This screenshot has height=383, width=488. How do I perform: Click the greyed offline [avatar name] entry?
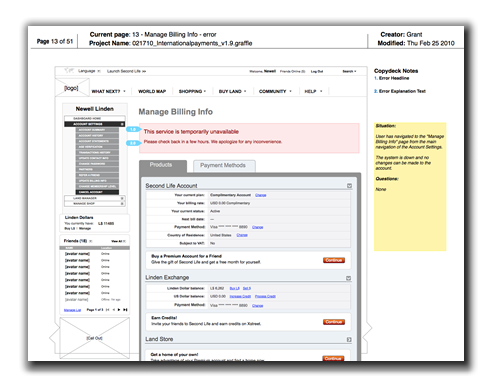click(x=77, y=299)
